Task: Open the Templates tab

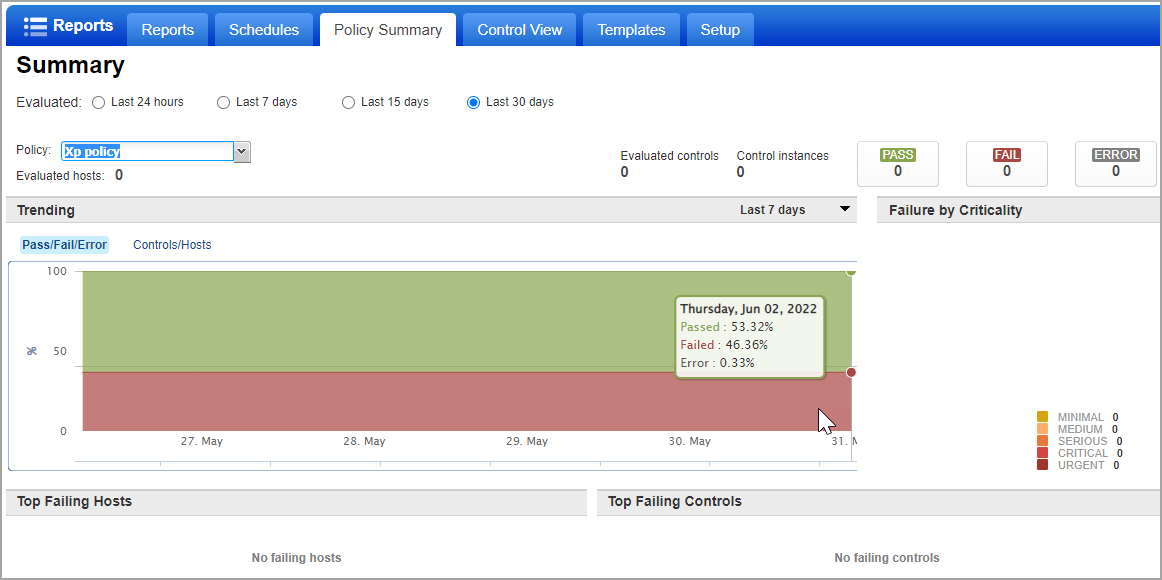Action: (631, 29)
